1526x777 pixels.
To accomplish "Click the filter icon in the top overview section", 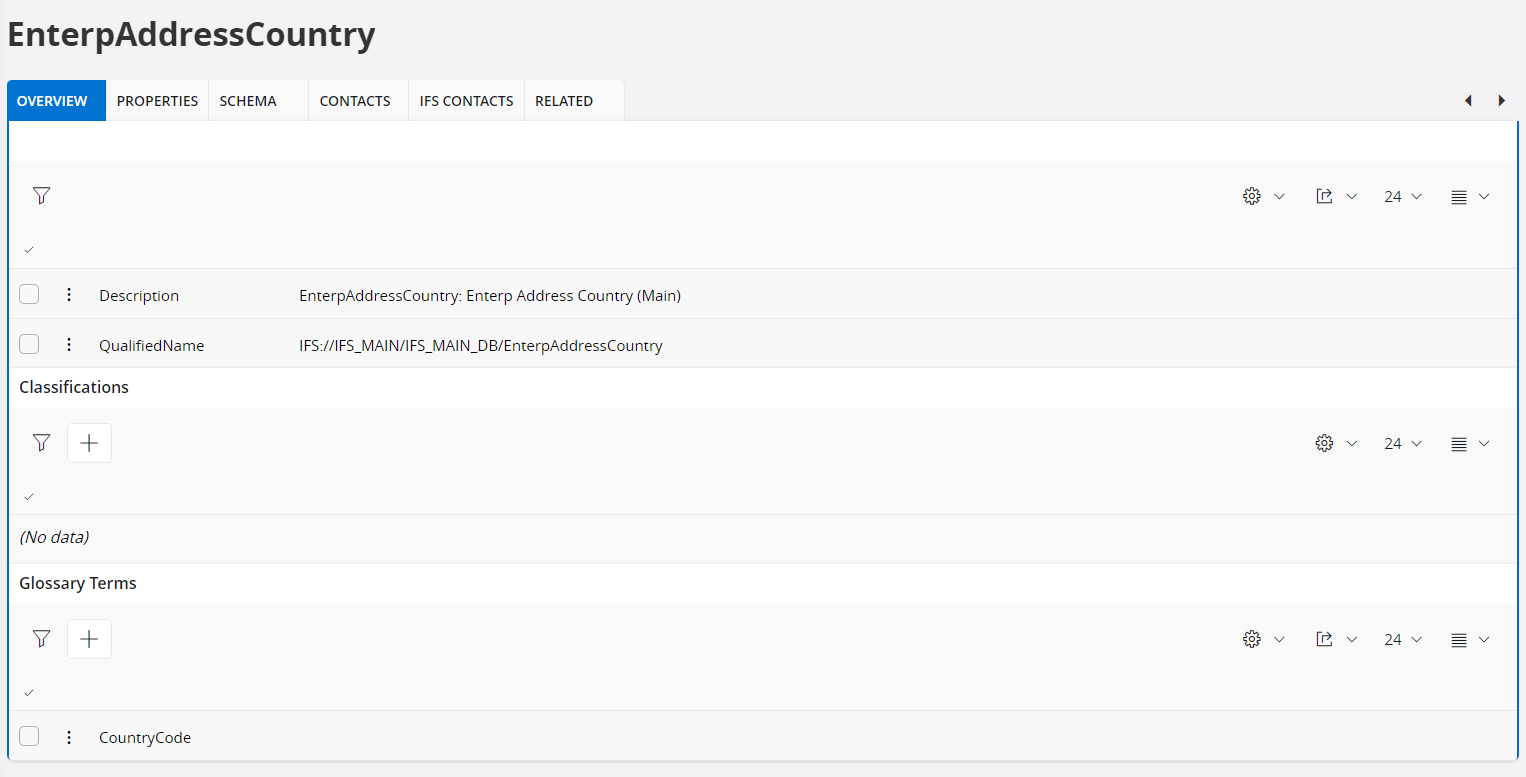I will click(x=41, y=196).
